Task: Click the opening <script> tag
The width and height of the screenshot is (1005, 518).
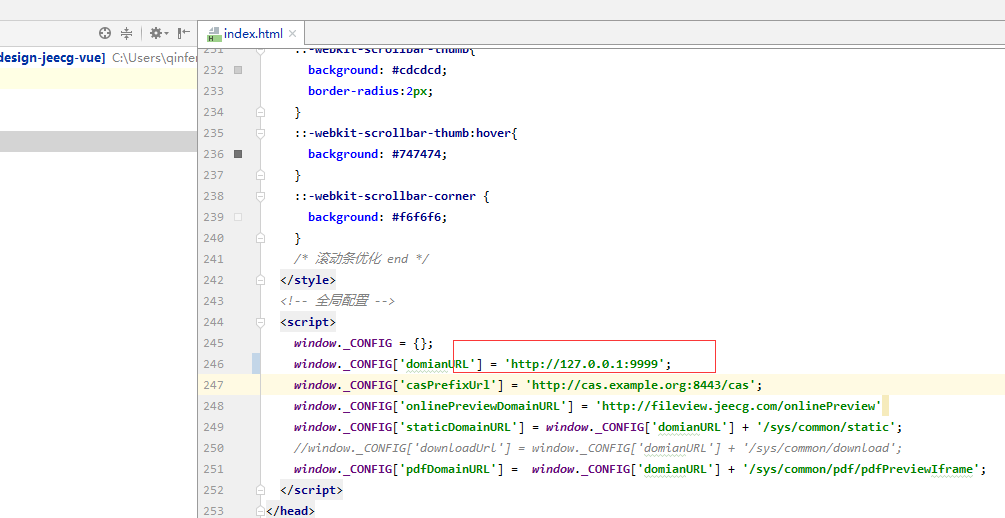Action: pyautogui.click(x=308, y=322)
